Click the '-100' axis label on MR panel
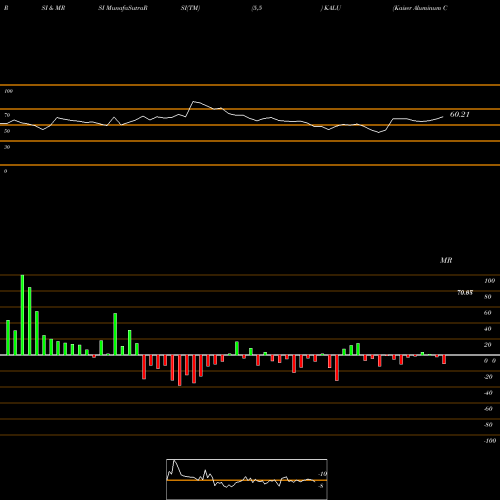This screenshot has width=500, height=500. pos(490,441)
